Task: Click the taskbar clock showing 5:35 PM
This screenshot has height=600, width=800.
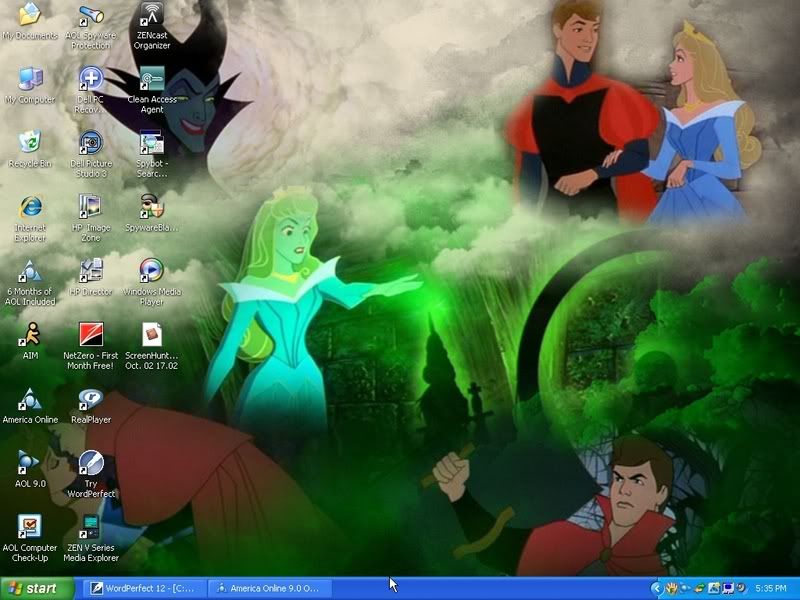Action: (770, 588)
